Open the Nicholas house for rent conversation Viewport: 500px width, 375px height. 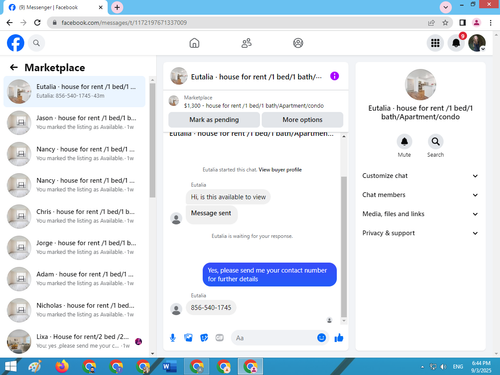click(75, 310)
